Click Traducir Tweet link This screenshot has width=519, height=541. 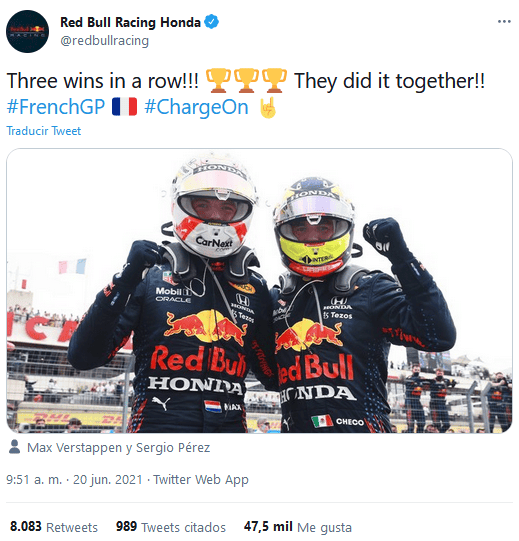coord(43,131)
